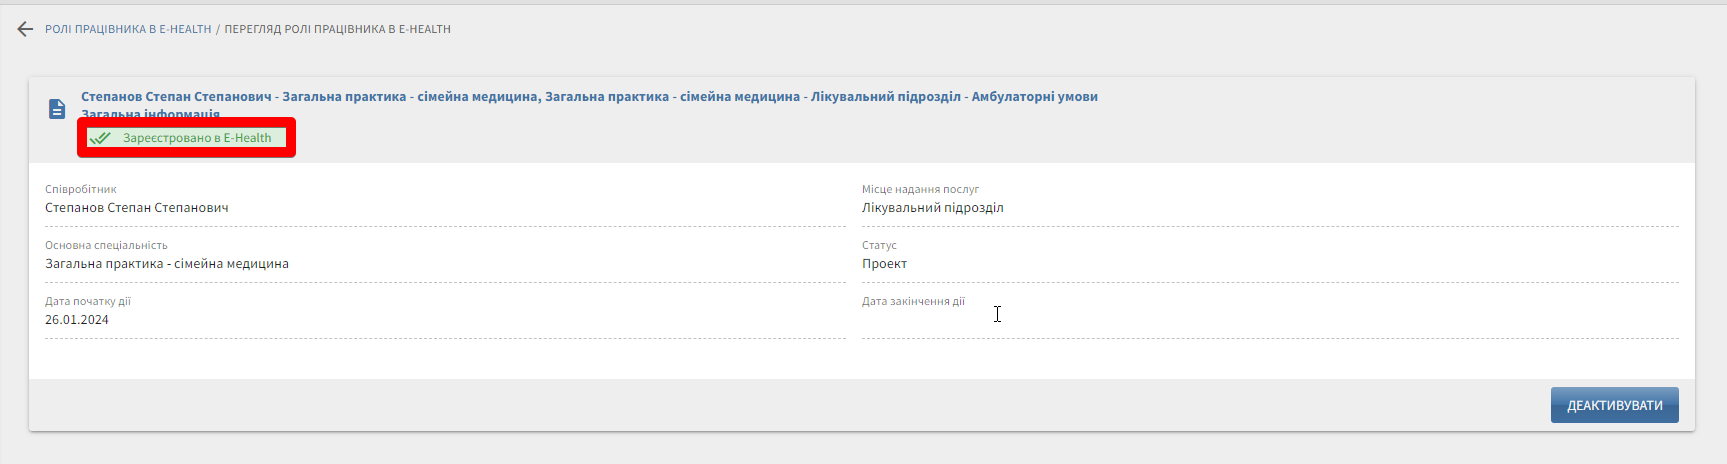Click the 'Статус' field label
Image resolution: width=1727 pixels, height=464 pixels.
point(879,245)
